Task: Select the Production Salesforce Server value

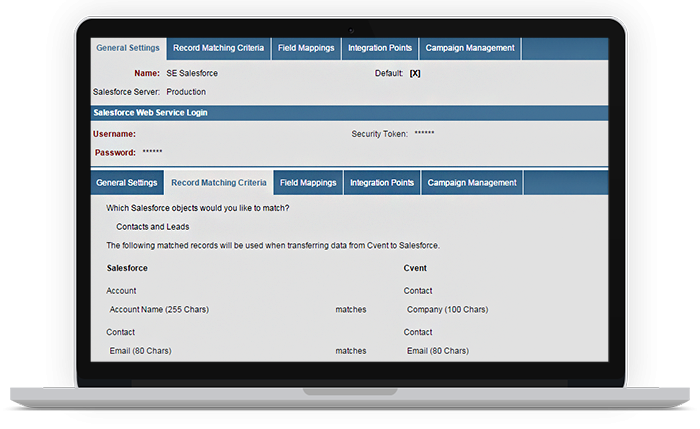Action: (x=187, y=91)
